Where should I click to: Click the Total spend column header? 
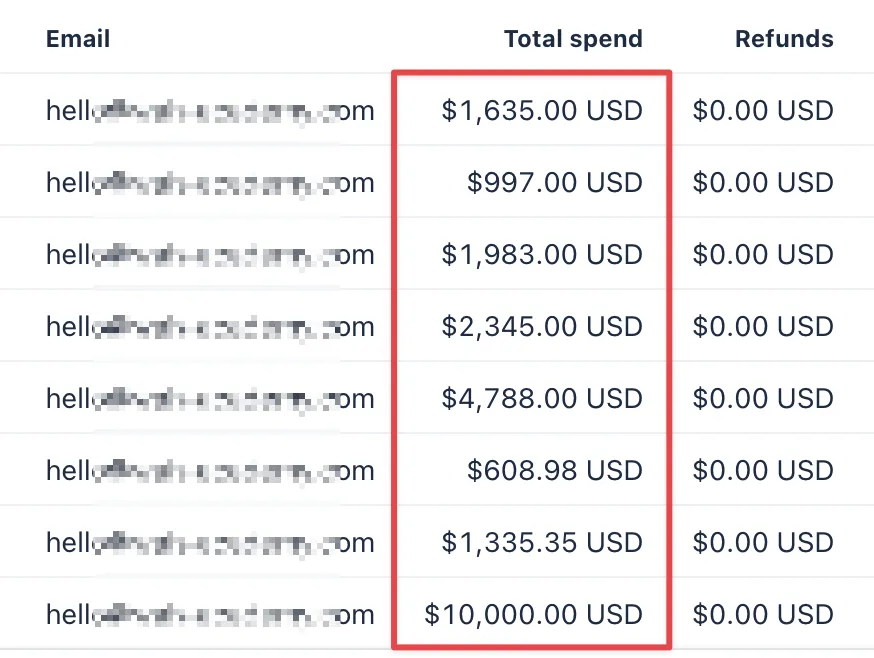click(x=573, y=40)
